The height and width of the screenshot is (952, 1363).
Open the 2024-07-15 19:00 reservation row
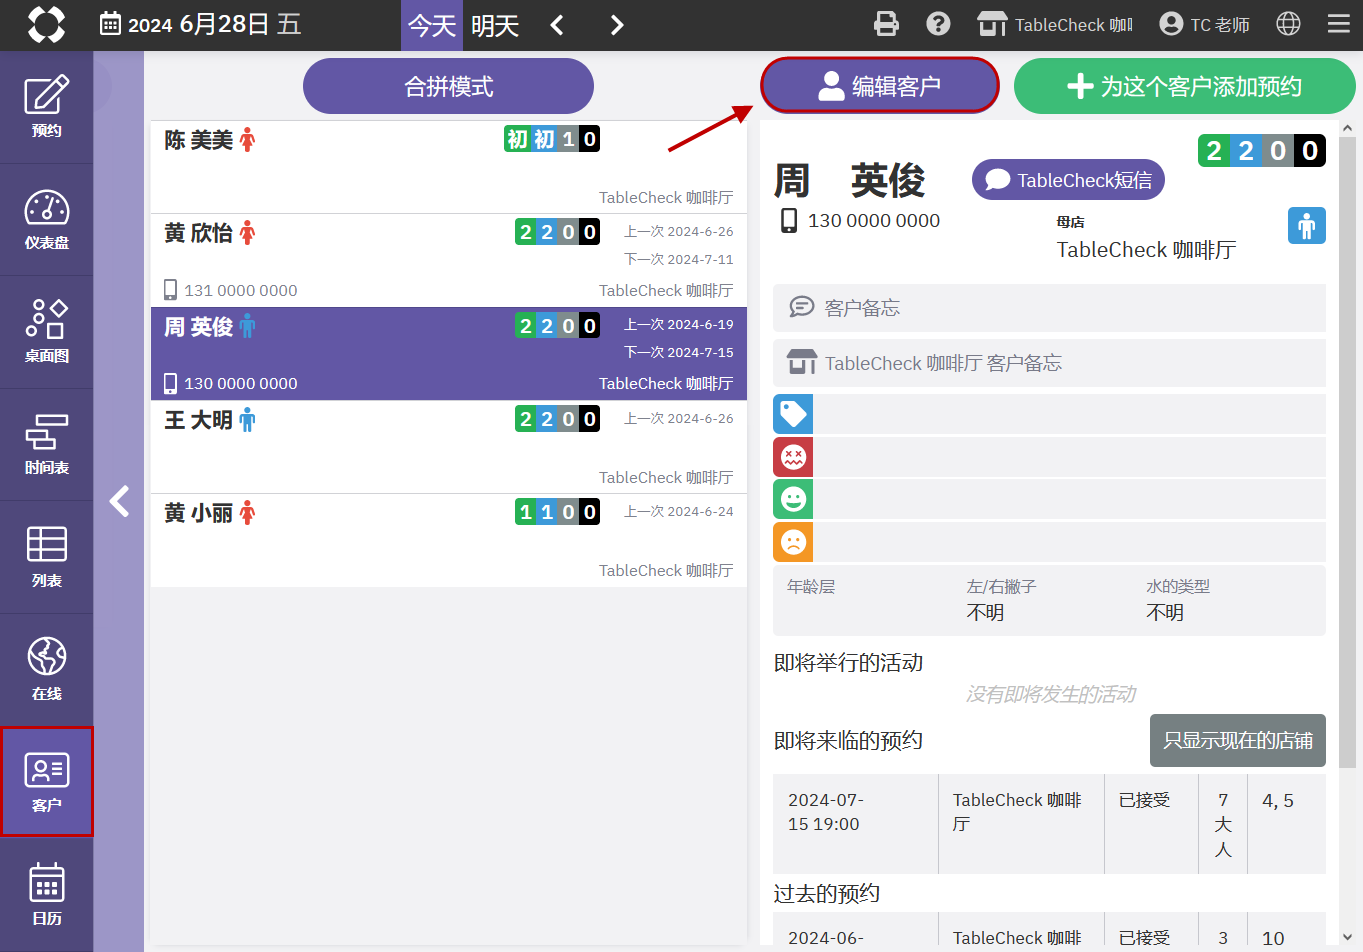tap(1049, 824)
